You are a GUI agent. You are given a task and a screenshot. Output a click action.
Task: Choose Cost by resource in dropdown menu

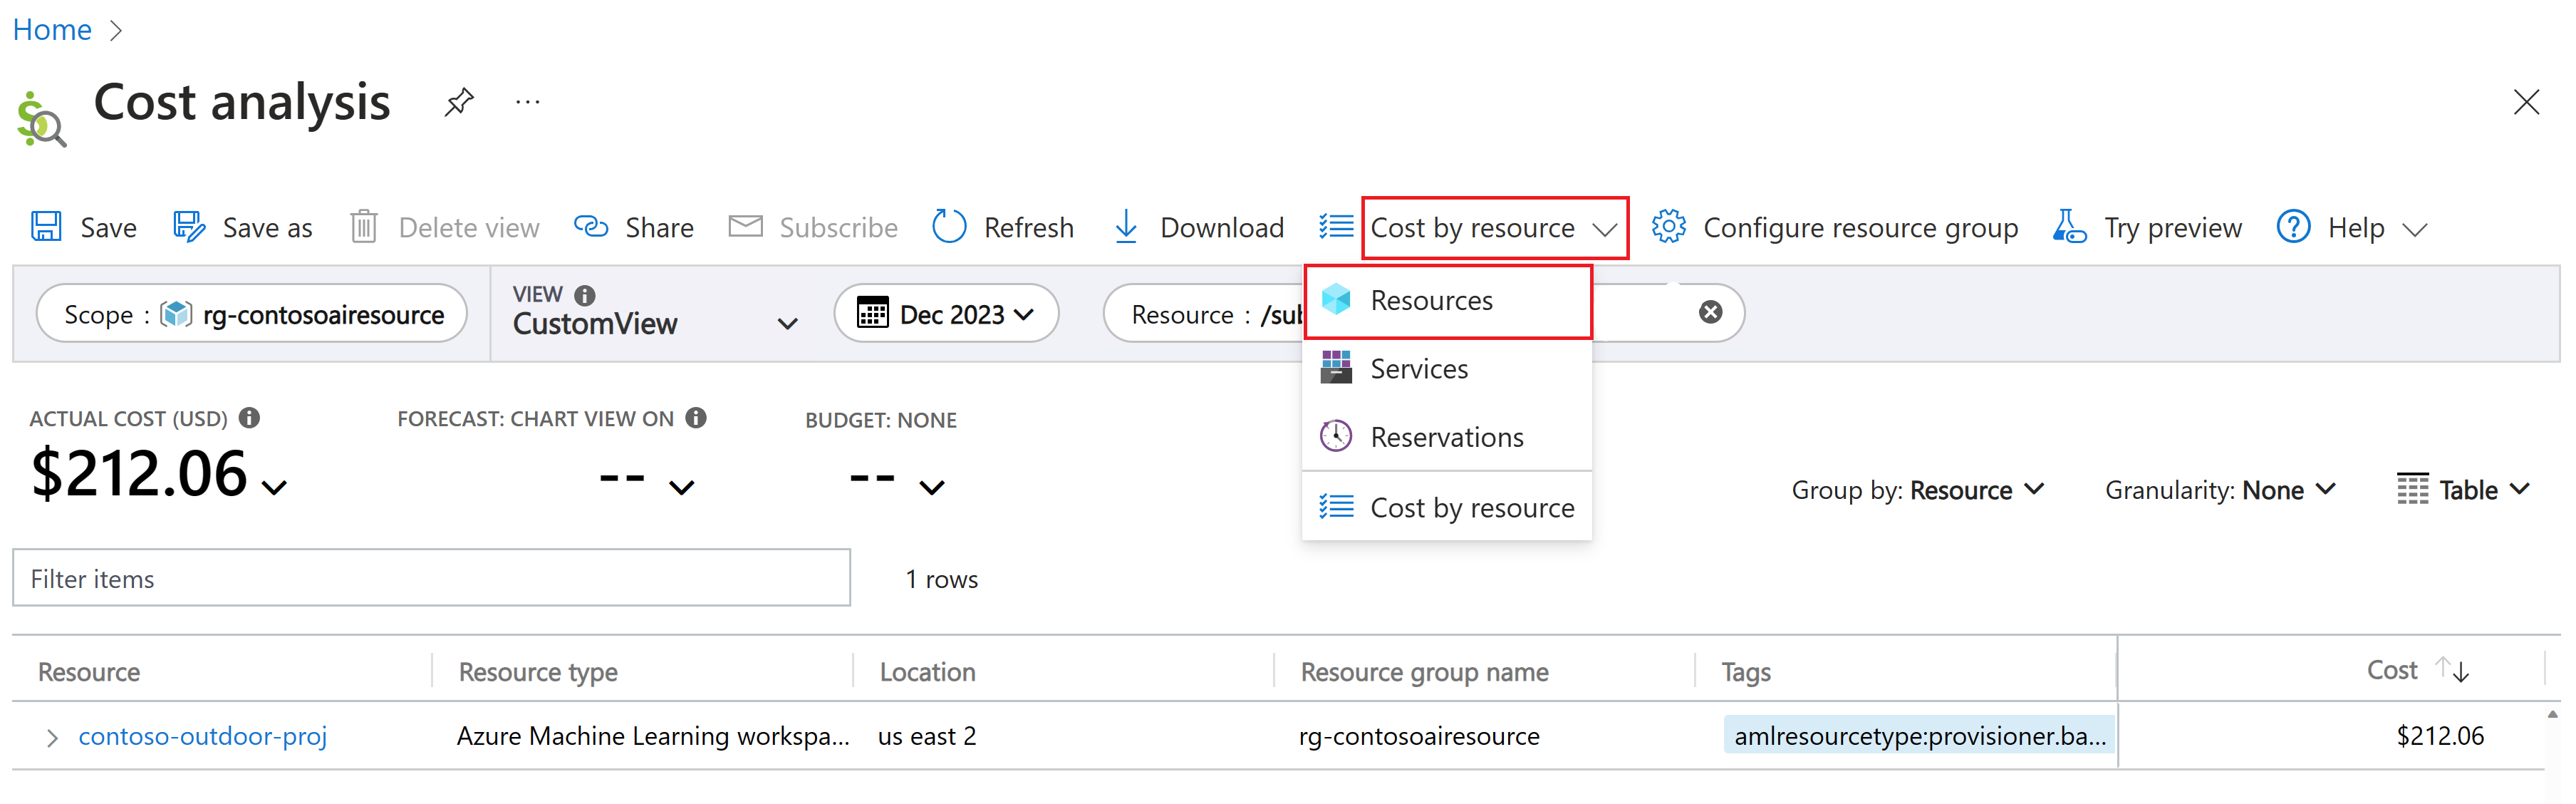coord(1447,508)
